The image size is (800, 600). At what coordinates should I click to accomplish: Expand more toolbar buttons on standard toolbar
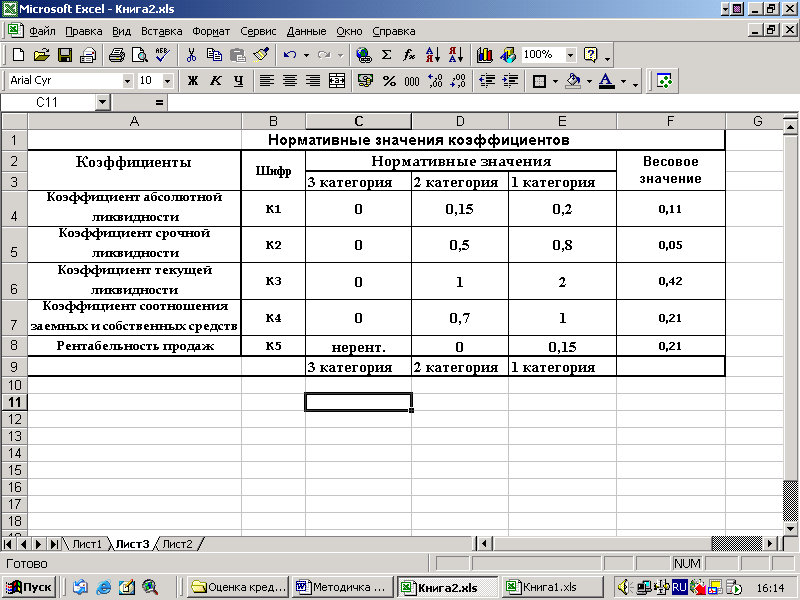[607, 59]
